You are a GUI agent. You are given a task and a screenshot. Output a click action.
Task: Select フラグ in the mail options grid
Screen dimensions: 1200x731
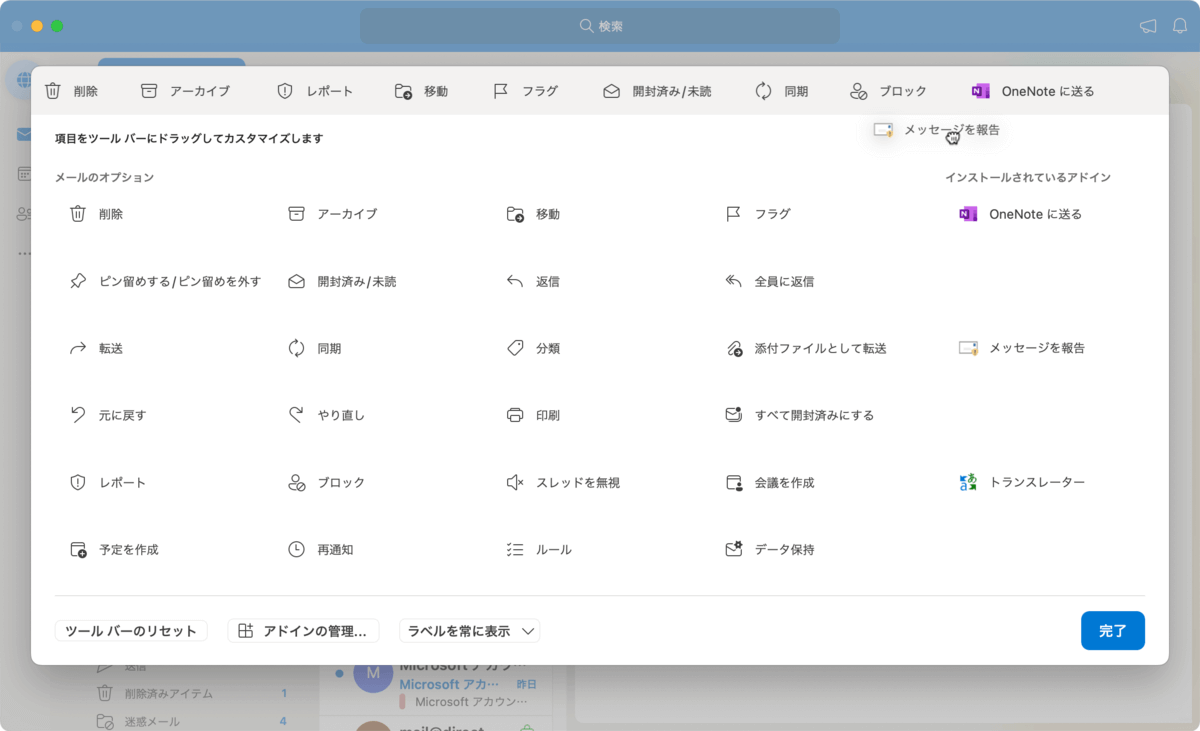click(x=757, y=214)
